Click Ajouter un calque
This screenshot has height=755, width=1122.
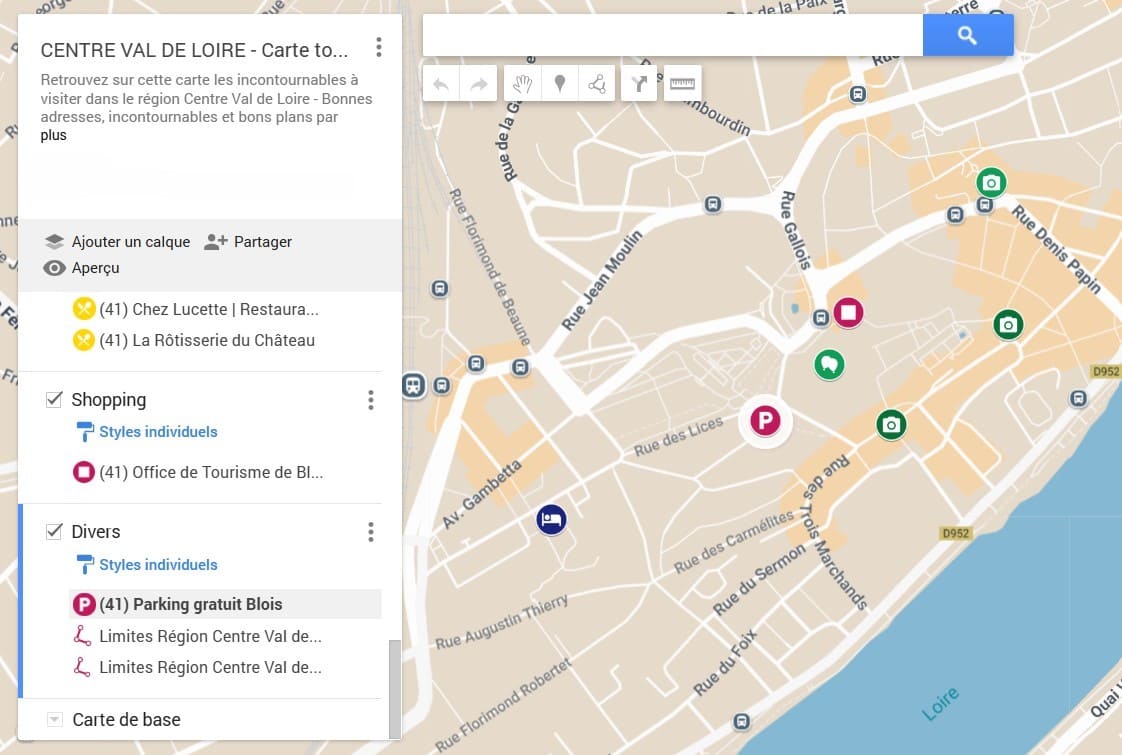pos(117,242)
